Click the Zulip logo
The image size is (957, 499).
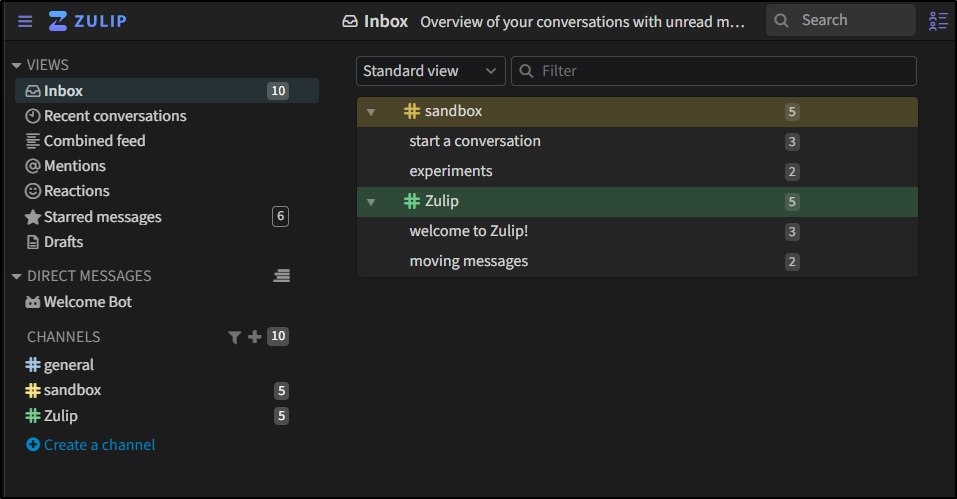pyautogui.click(x=88, y=21)
